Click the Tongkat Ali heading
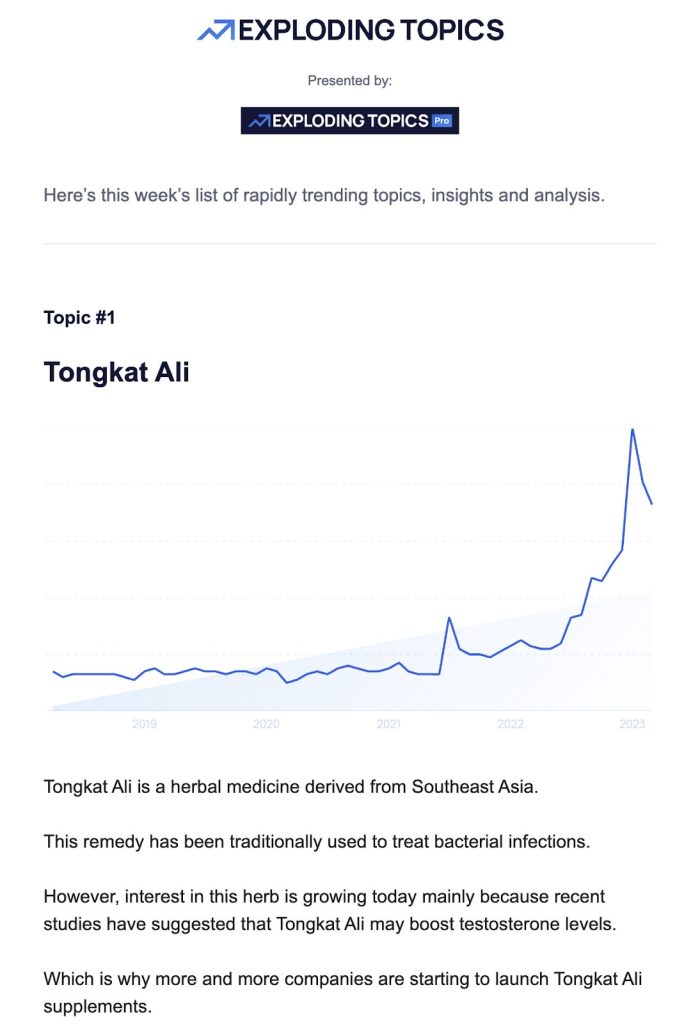 point(117,373)
